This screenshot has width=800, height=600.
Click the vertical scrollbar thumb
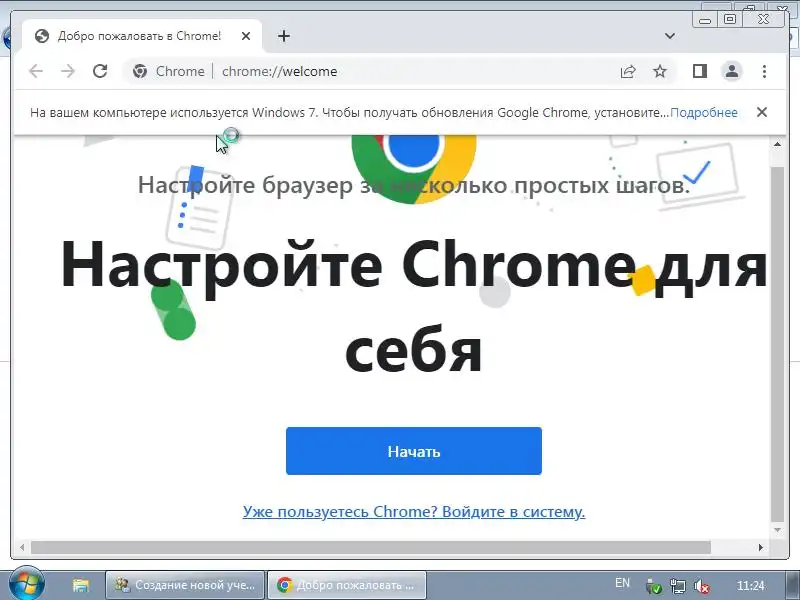(777, 343)
